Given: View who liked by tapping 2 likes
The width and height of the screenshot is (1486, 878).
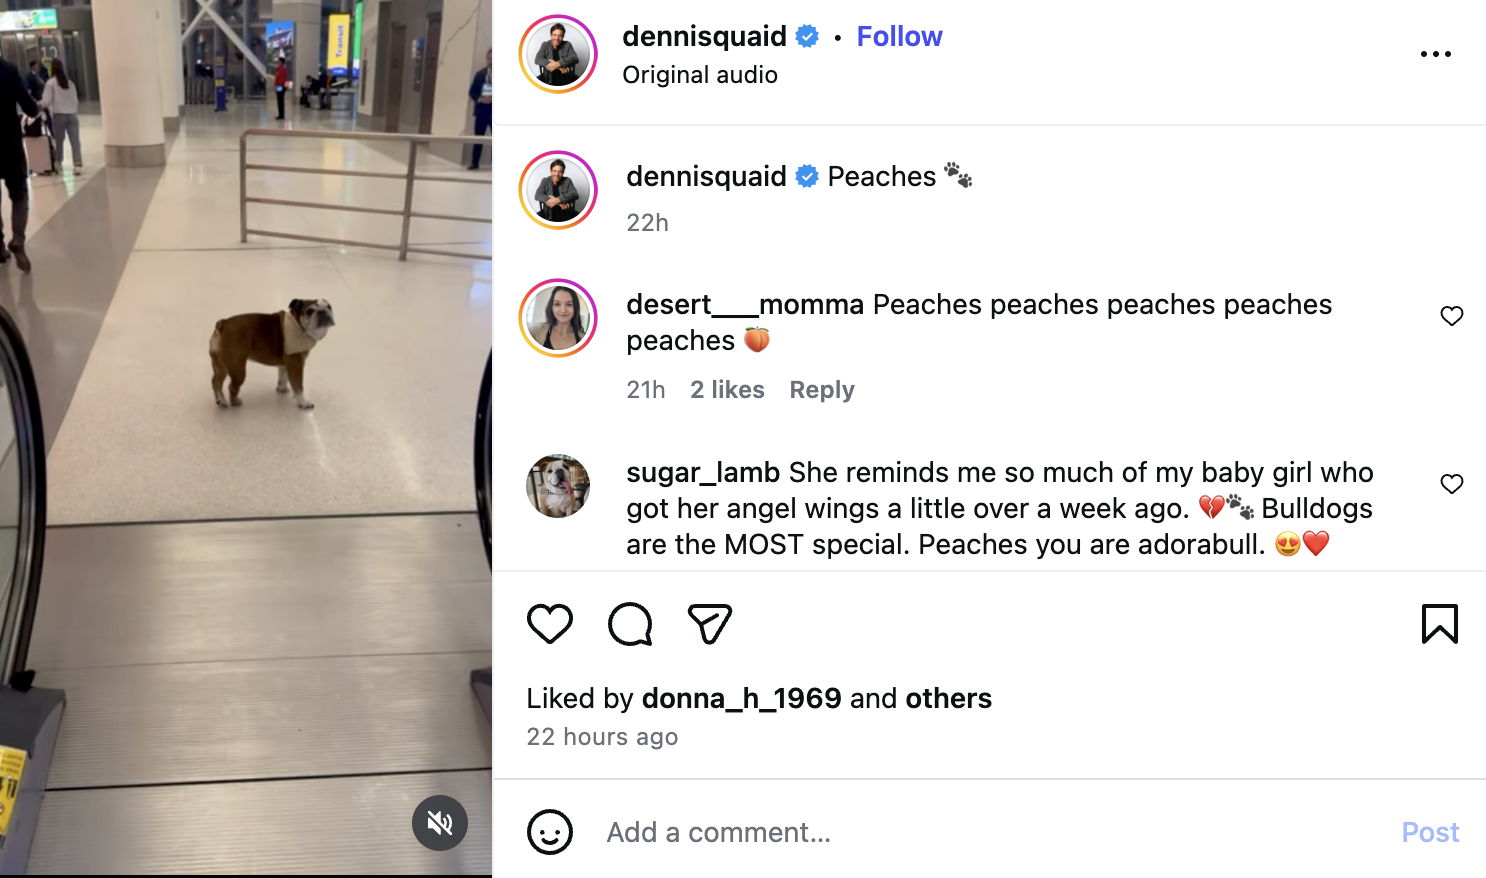Looking at the screenshot, I should (727, 389).
